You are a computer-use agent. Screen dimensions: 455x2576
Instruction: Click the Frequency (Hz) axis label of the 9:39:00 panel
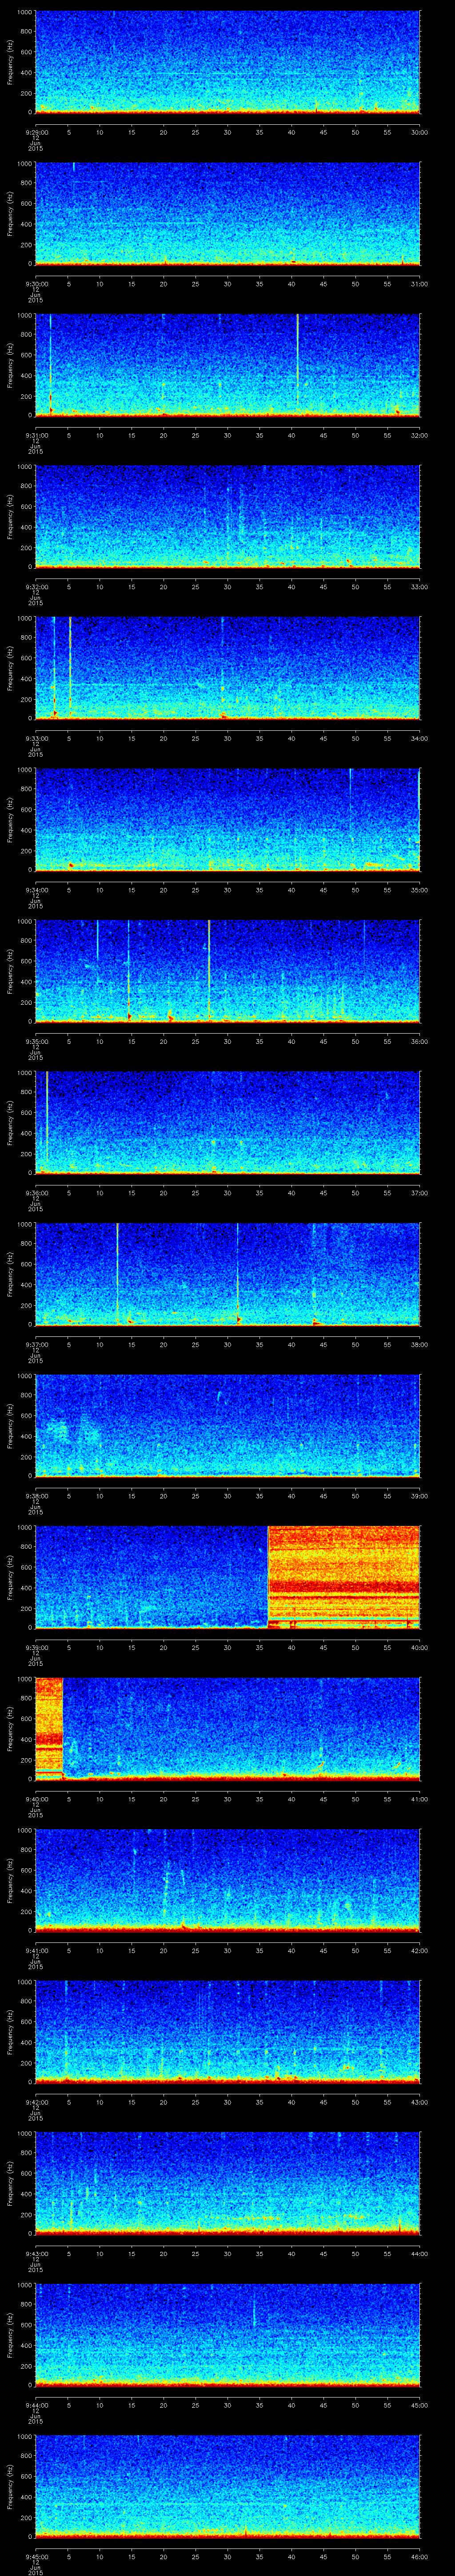(x=10, y=1577)
